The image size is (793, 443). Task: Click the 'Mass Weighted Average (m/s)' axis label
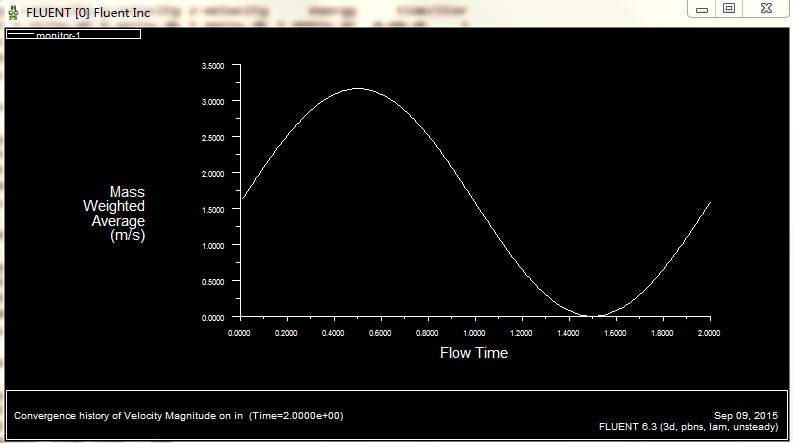114,213
